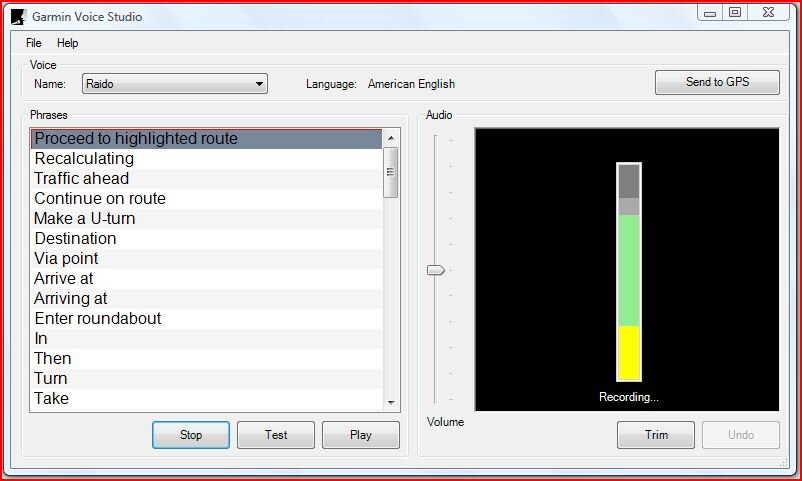Click the phrases list scroll-down arrow

click(391, 403)
